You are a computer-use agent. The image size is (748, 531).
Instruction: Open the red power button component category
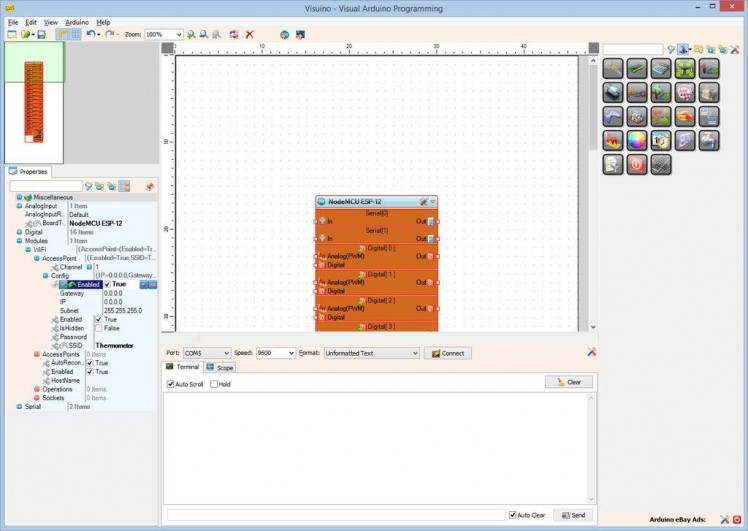636,165
